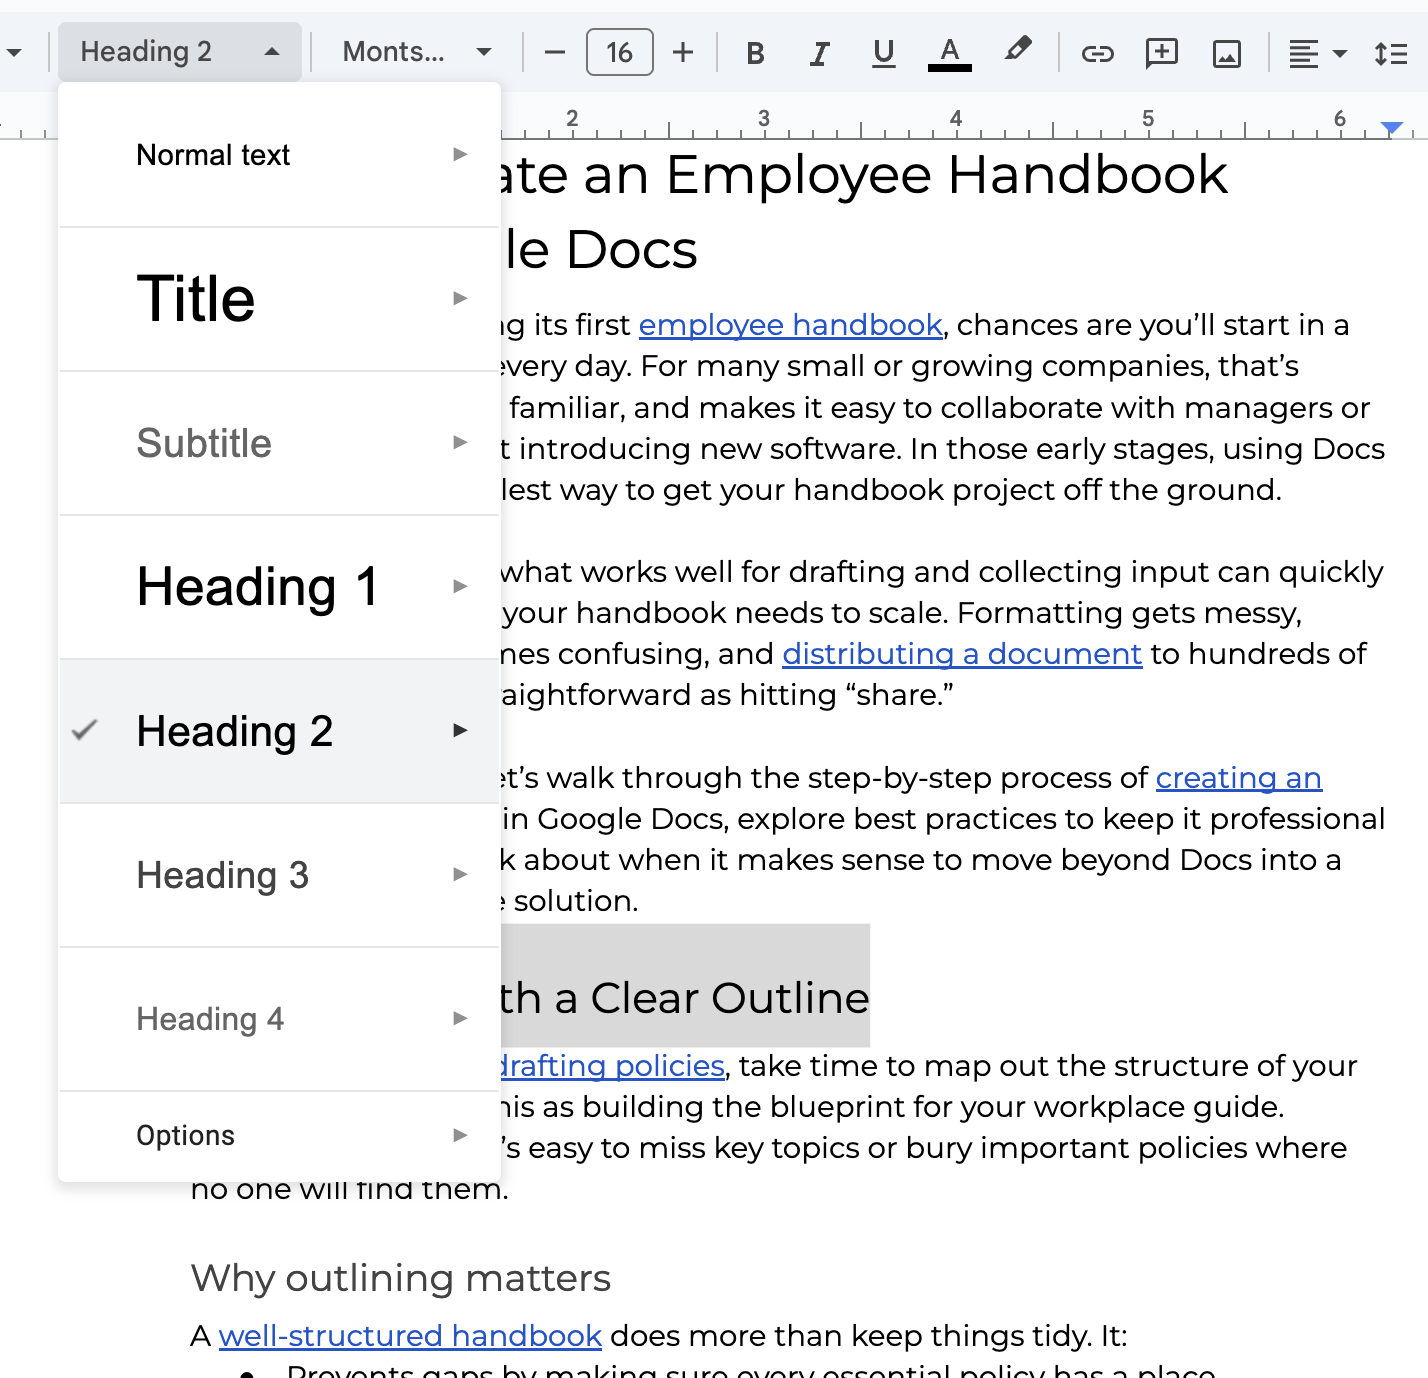Click the right indent marker on the ruler
Screen dimensions: 1428x1378
click(1391, 127)
